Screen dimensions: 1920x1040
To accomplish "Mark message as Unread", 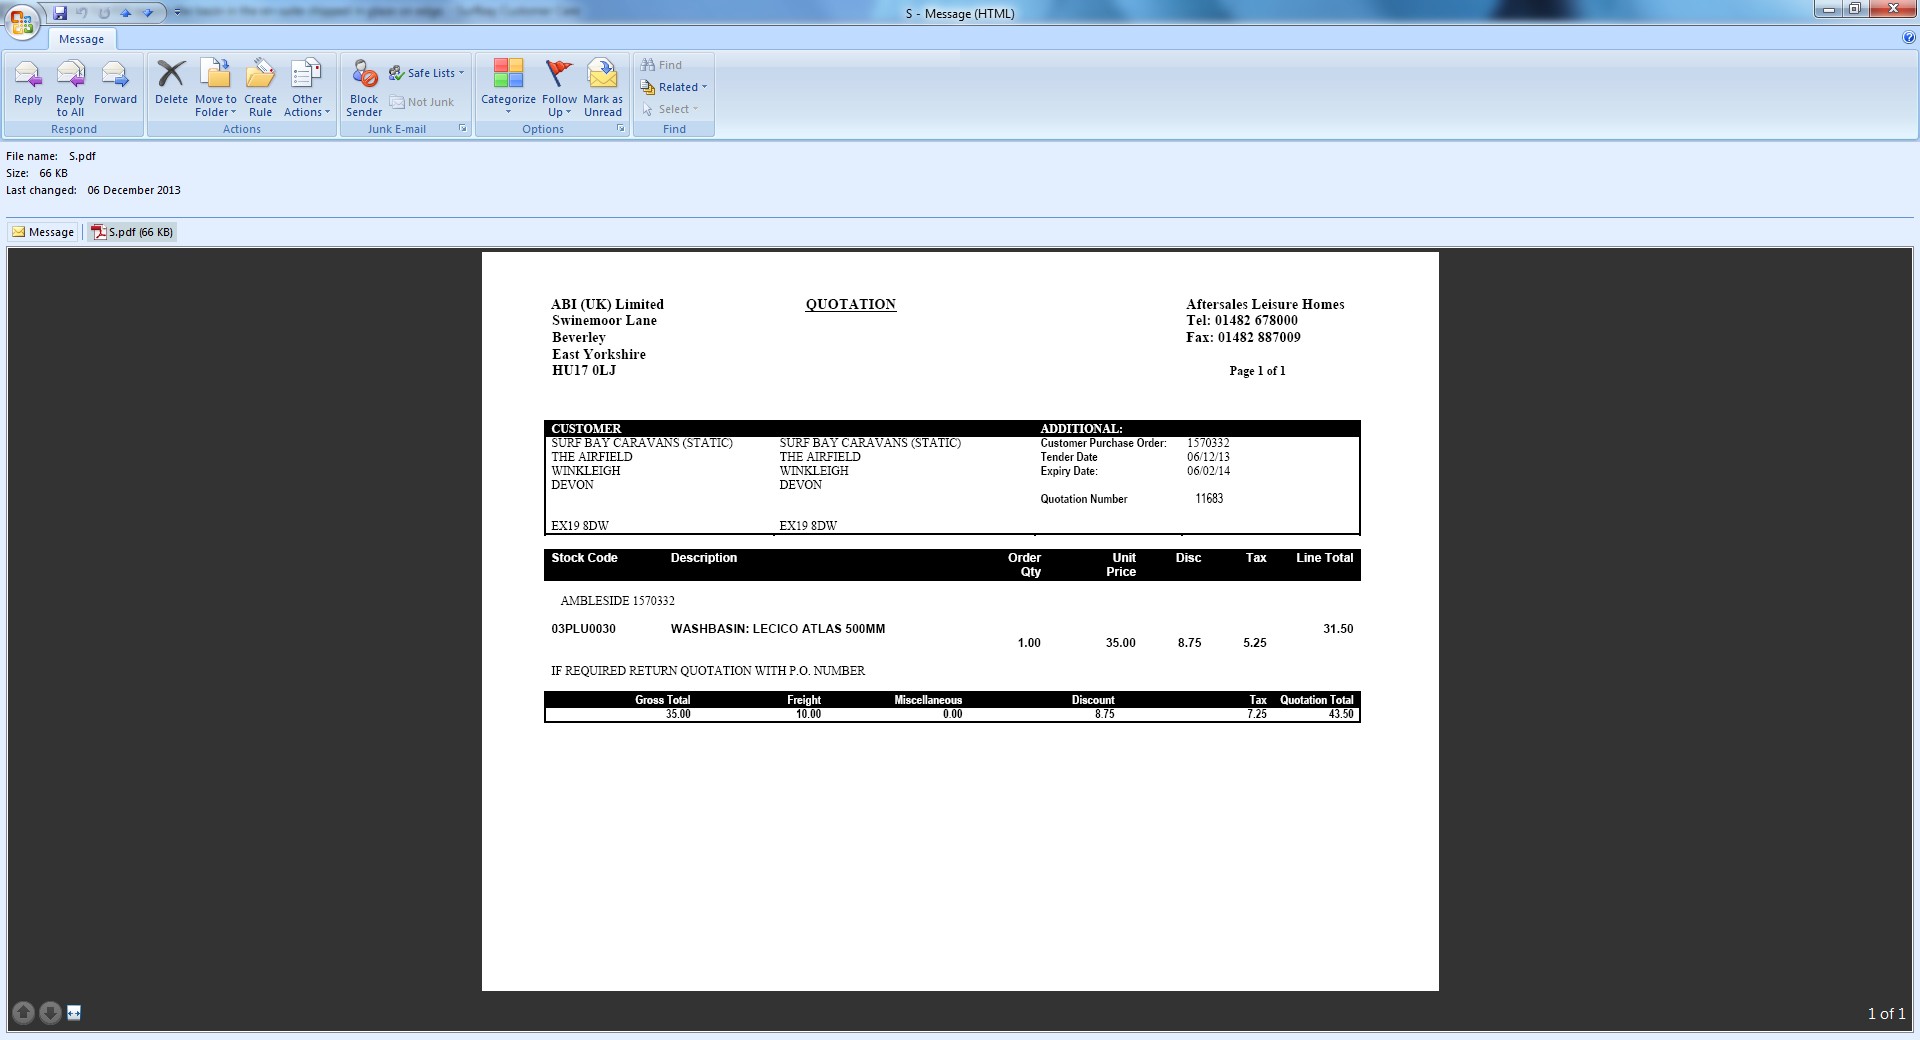I will coord(603,88).
